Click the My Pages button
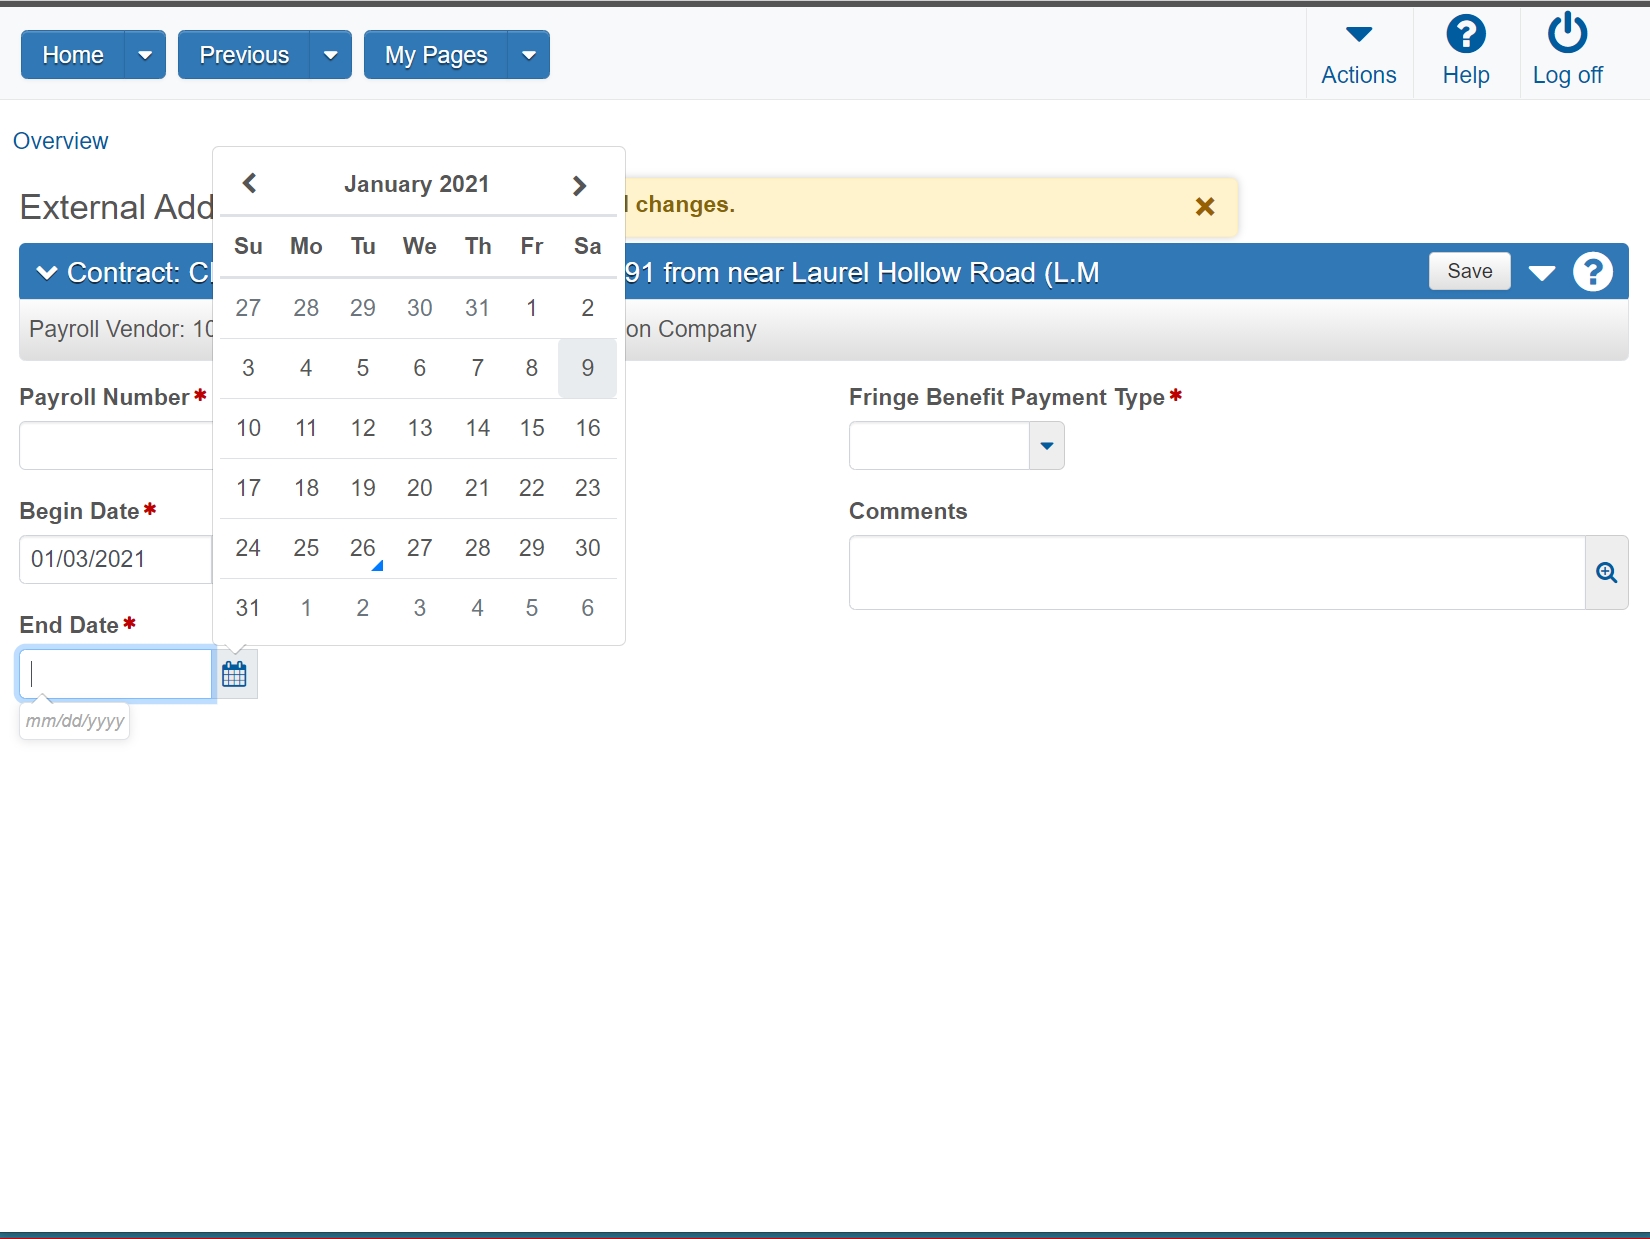Image resolution: width=1650 pixels, height=1239 pixels. pos(436,55)
